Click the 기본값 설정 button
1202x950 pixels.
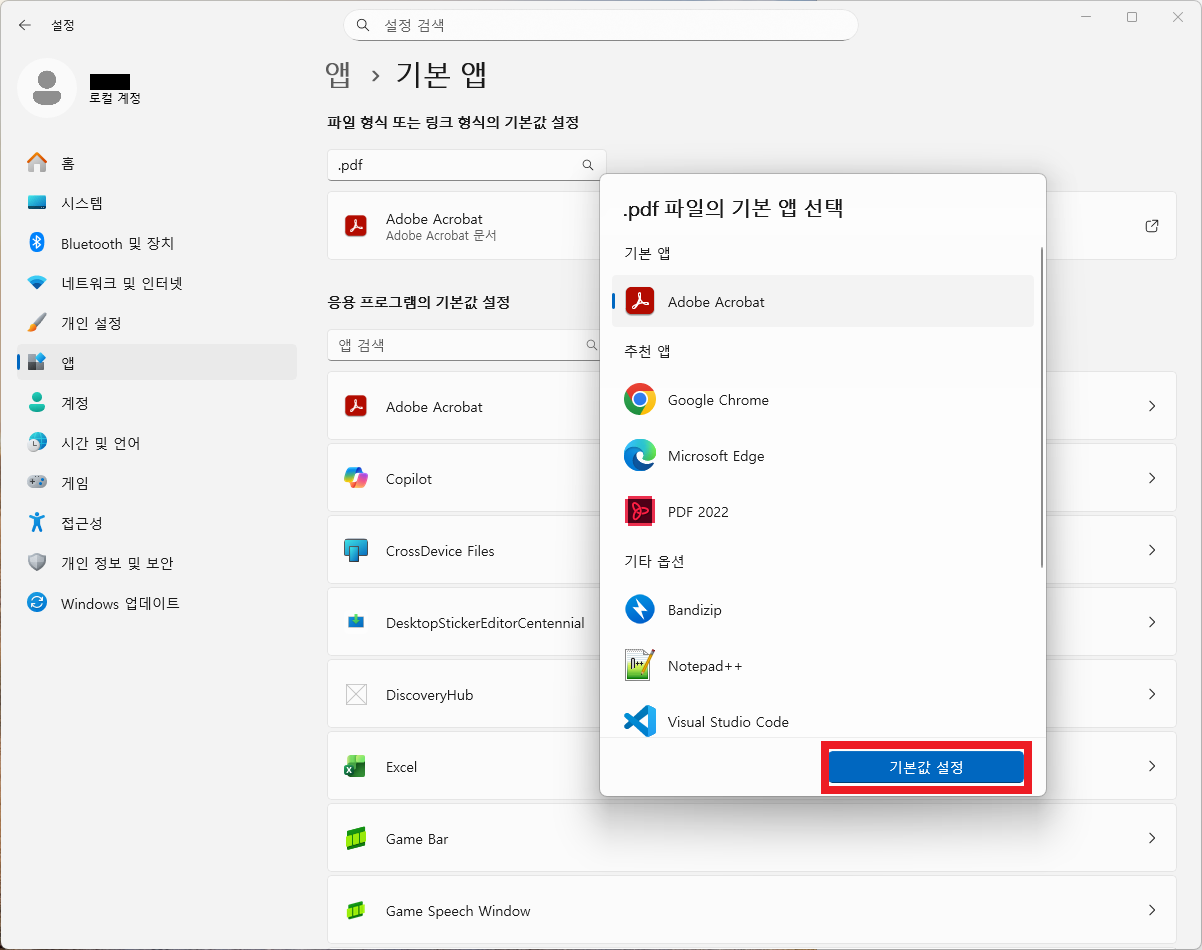point(926,767)
